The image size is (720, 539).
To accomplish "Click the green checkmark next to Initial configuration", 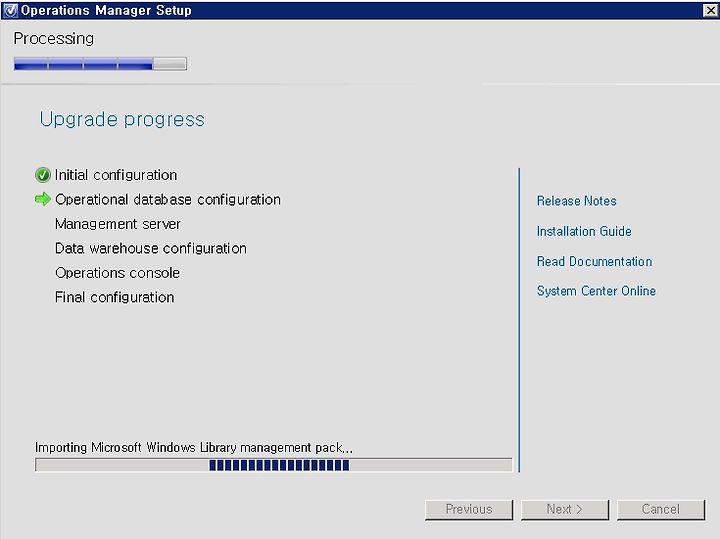I will coord(43,175).
